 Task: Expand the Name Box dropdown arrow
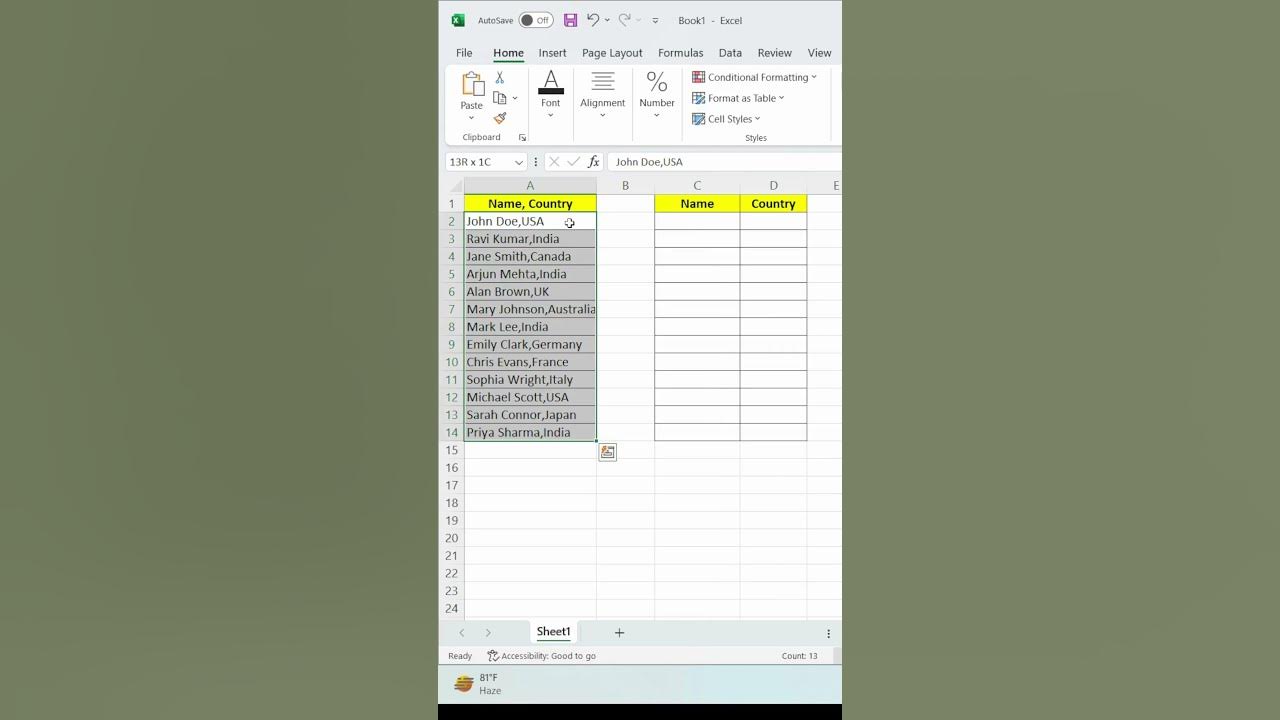pyautogui.click(x=519, y=162)
